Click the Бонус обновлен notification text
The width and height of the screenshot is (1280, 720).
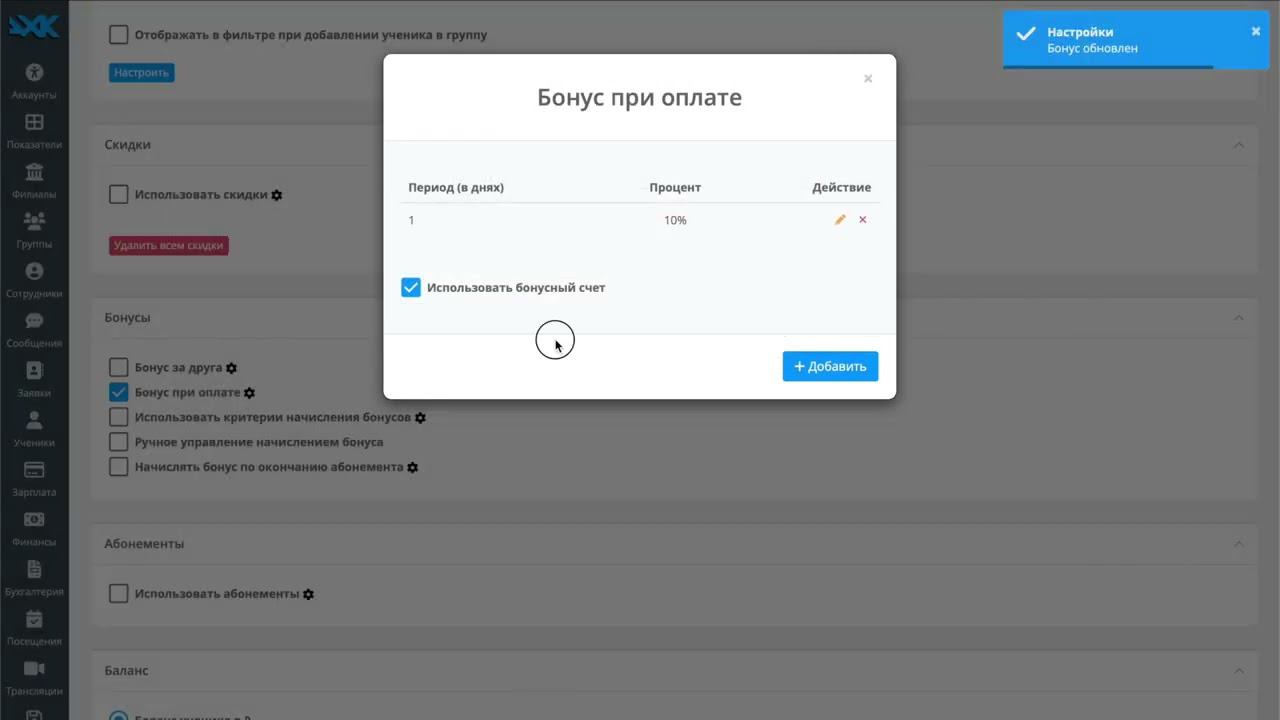coord(1092,48)
